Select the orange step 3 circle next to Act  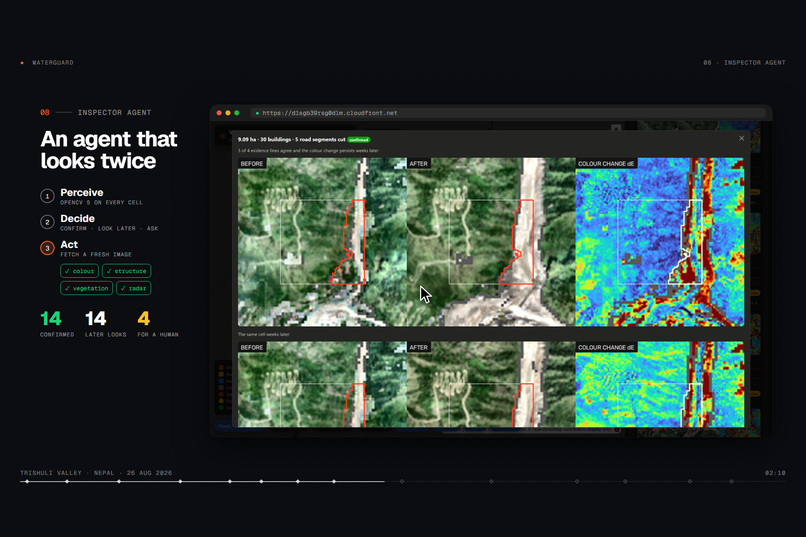click(x=47, y=248)
